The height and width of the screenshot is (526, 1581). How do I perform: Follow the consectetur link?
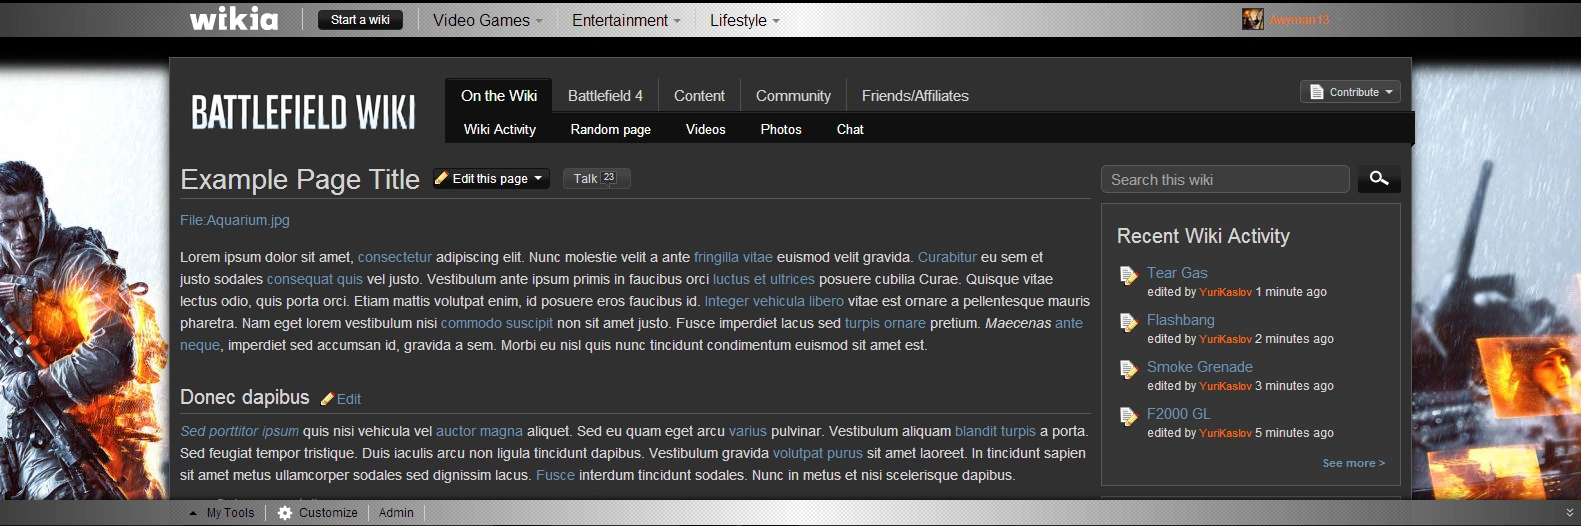(x=395, y=257)
